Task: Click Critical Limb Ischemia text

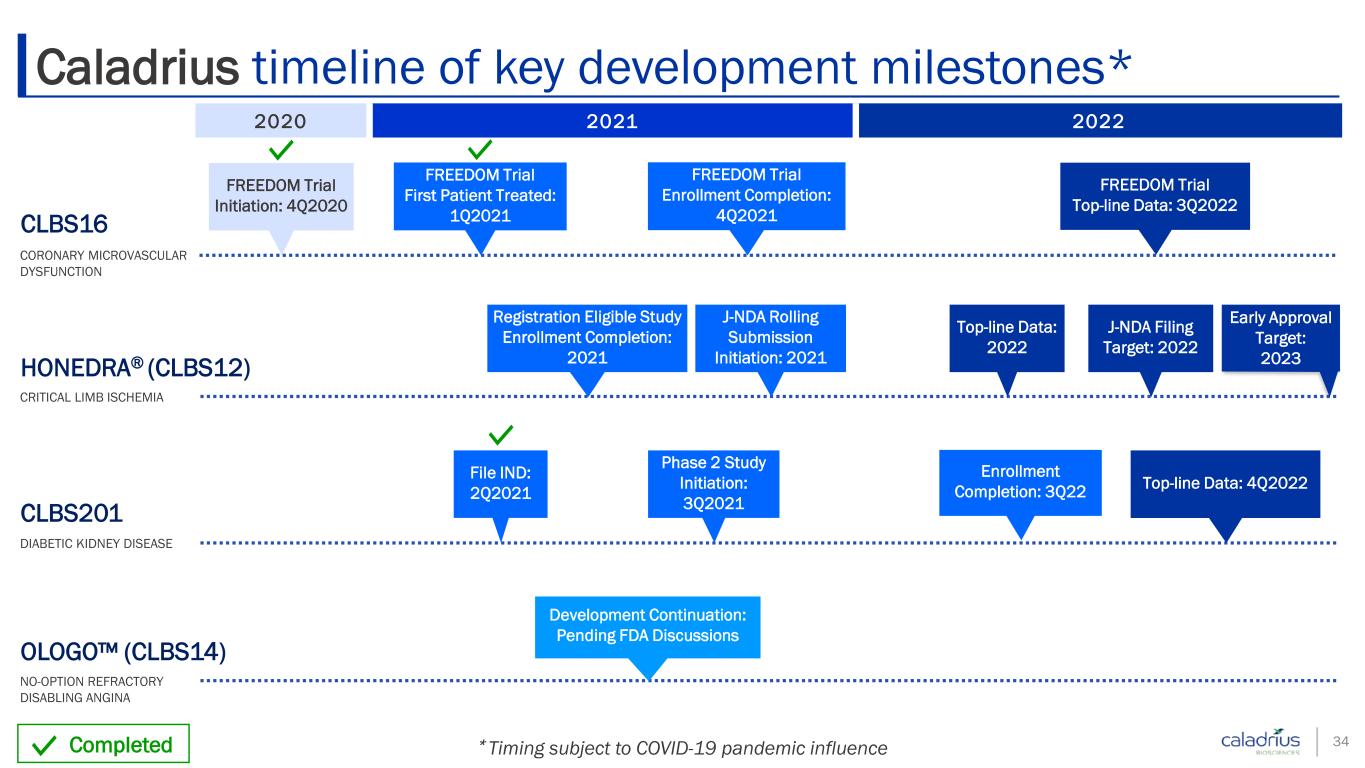Action: point(92,399)
